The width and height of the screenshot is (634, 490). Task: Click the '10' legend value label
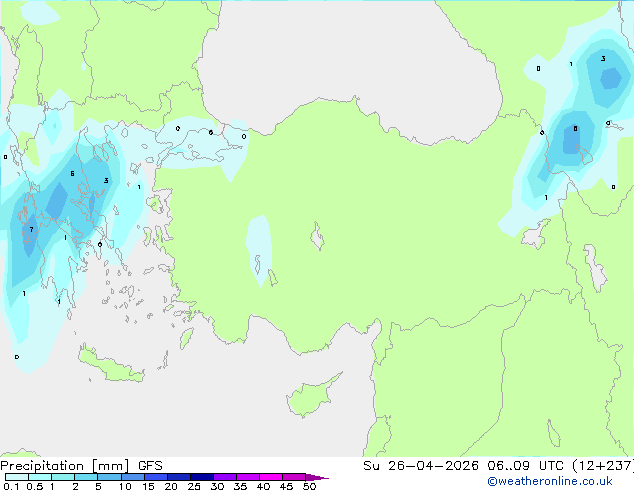(125, 486)
